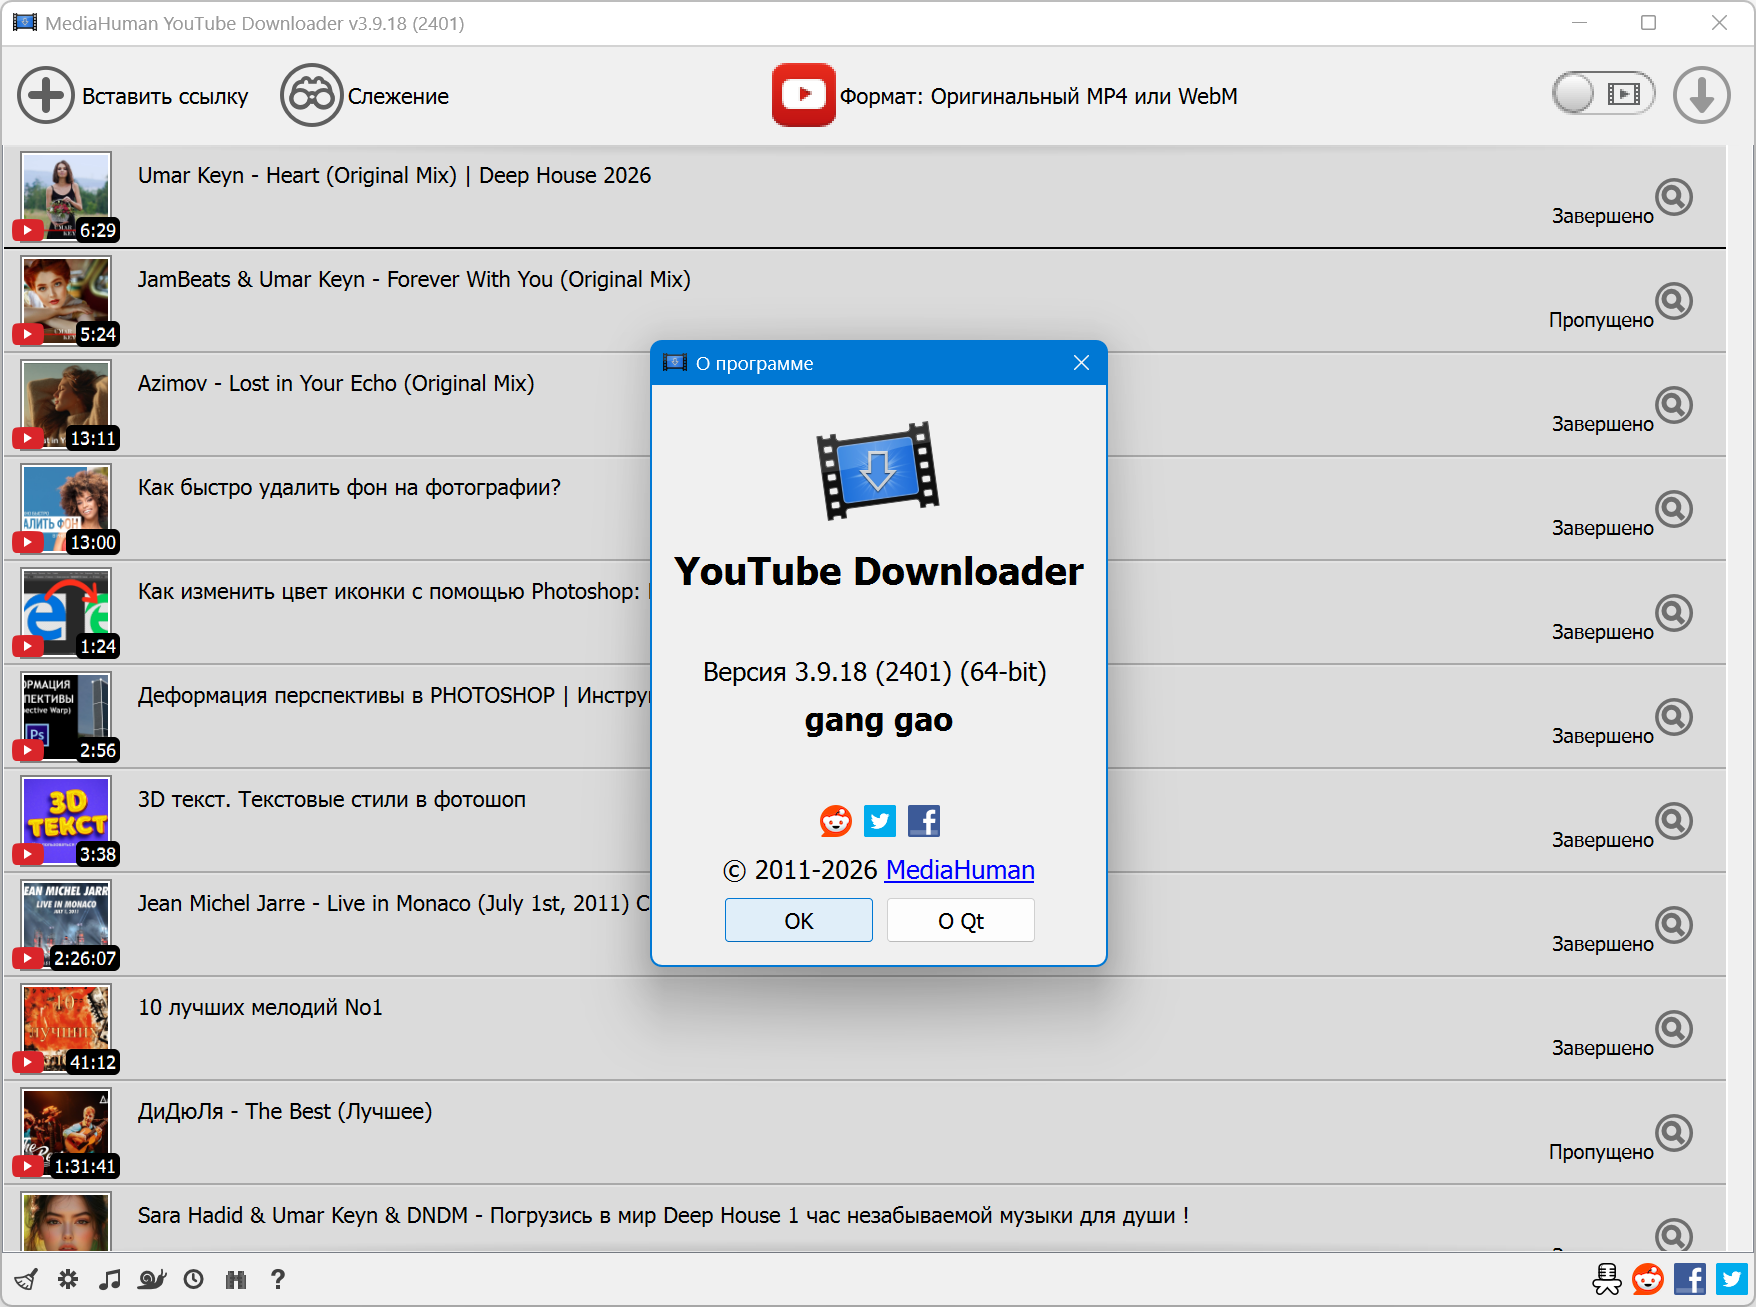
Task: Click magnifier icon for ДиДюЛя The Best row
Action: [x=1673, y=1133]
